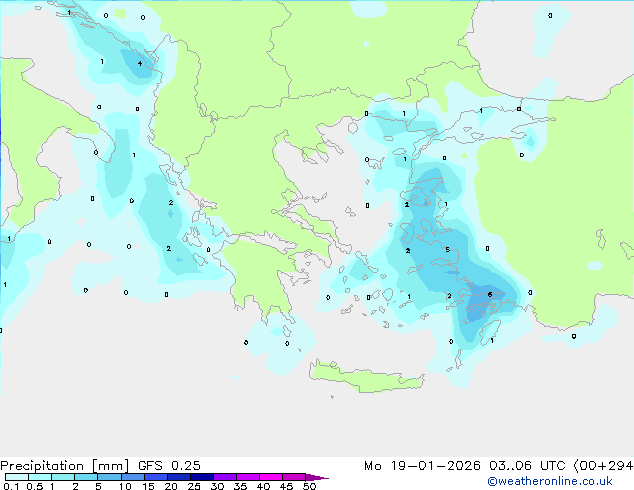Image resolution: width=634 pixels, height=490 pixels.
Task: Pick the 15–20 mm blue legend box
Action: [156, 477]
